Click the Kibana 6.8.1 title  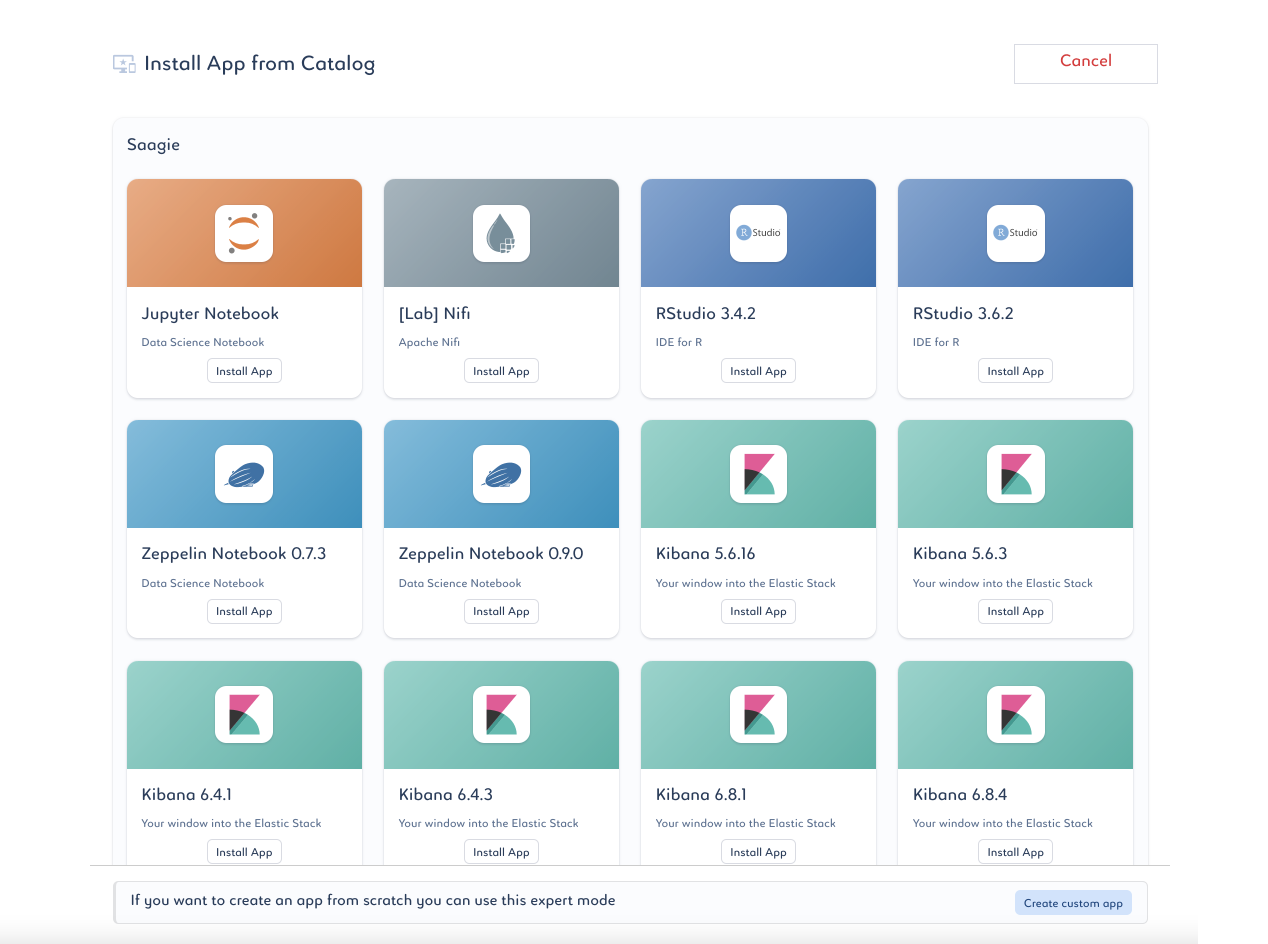pos(701,795)
